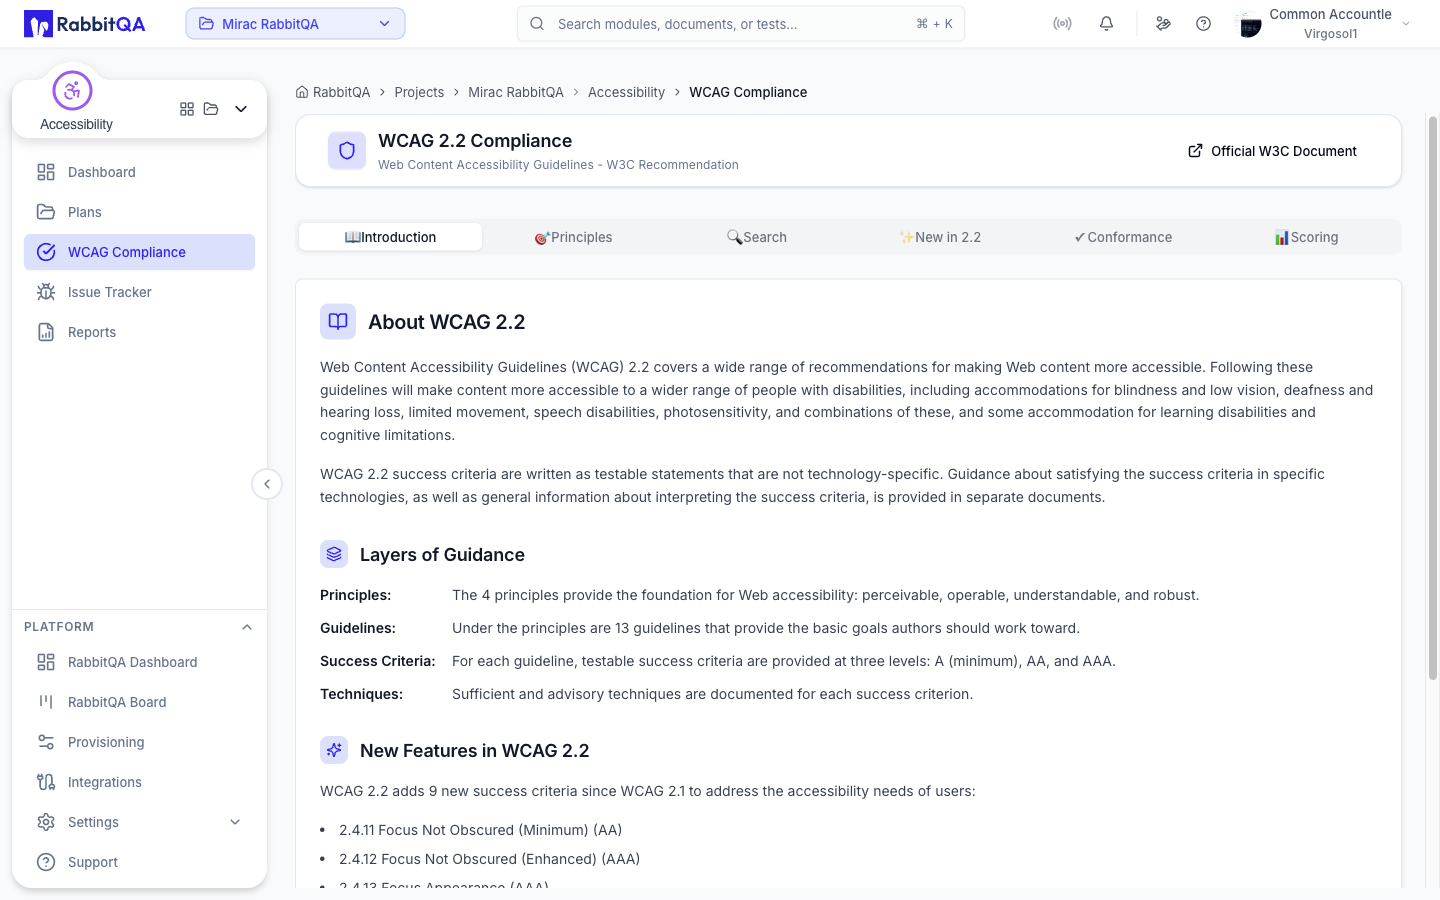The height and width of the screenshot is (900, 1440).
Task: Collapse the PLATFORM section
Action: tap(247, 627)
